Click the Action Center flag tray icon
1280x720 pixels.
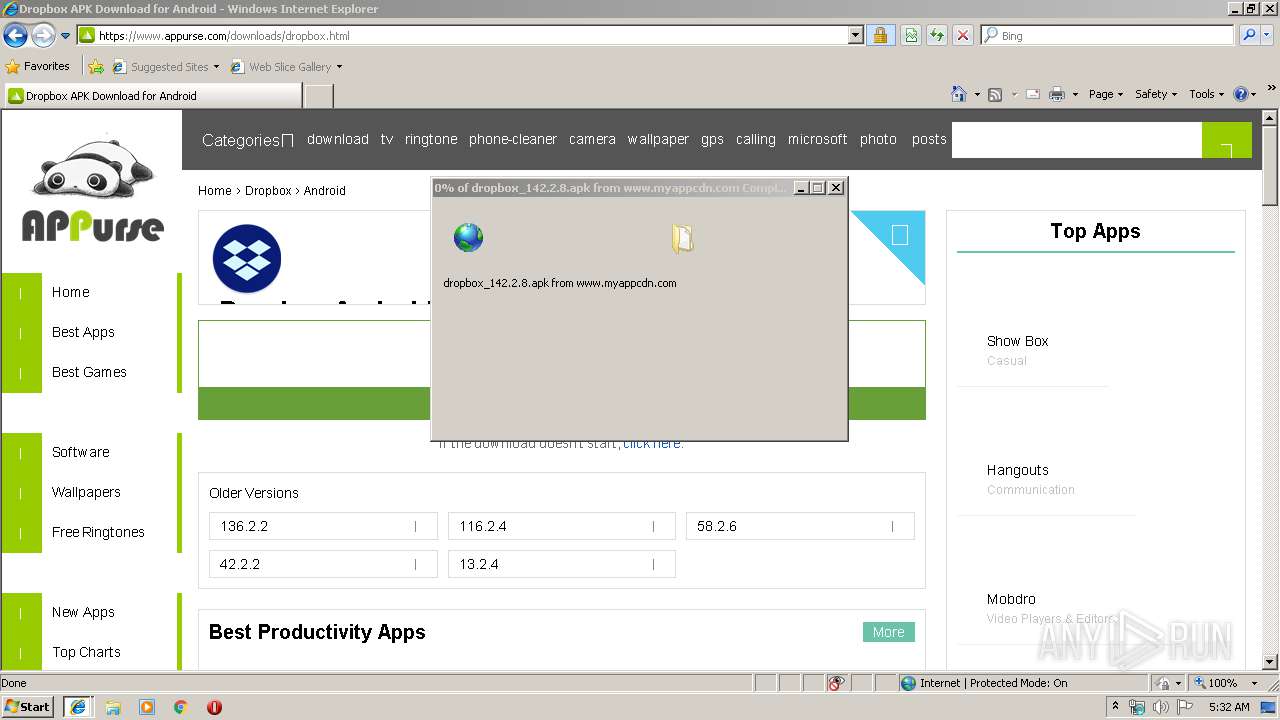click(1185, 707)
